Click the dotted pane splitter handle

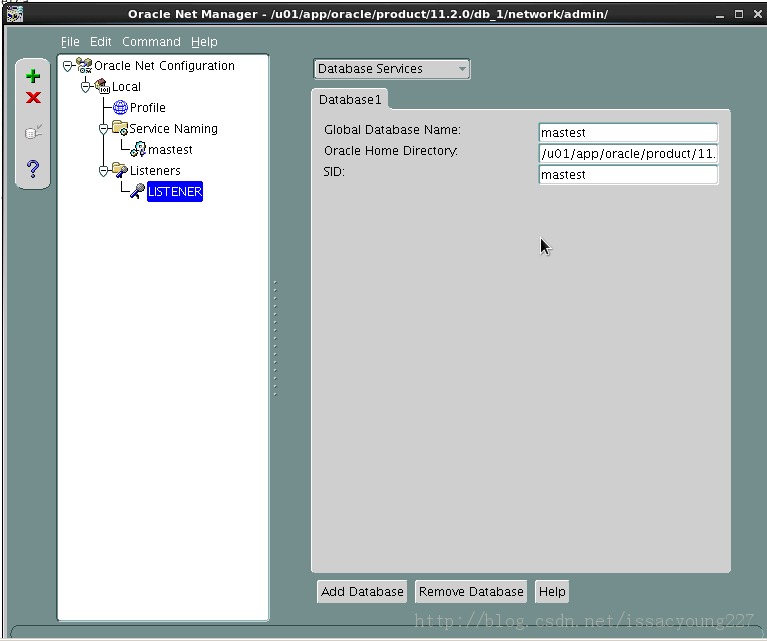[x=275, y=338]
